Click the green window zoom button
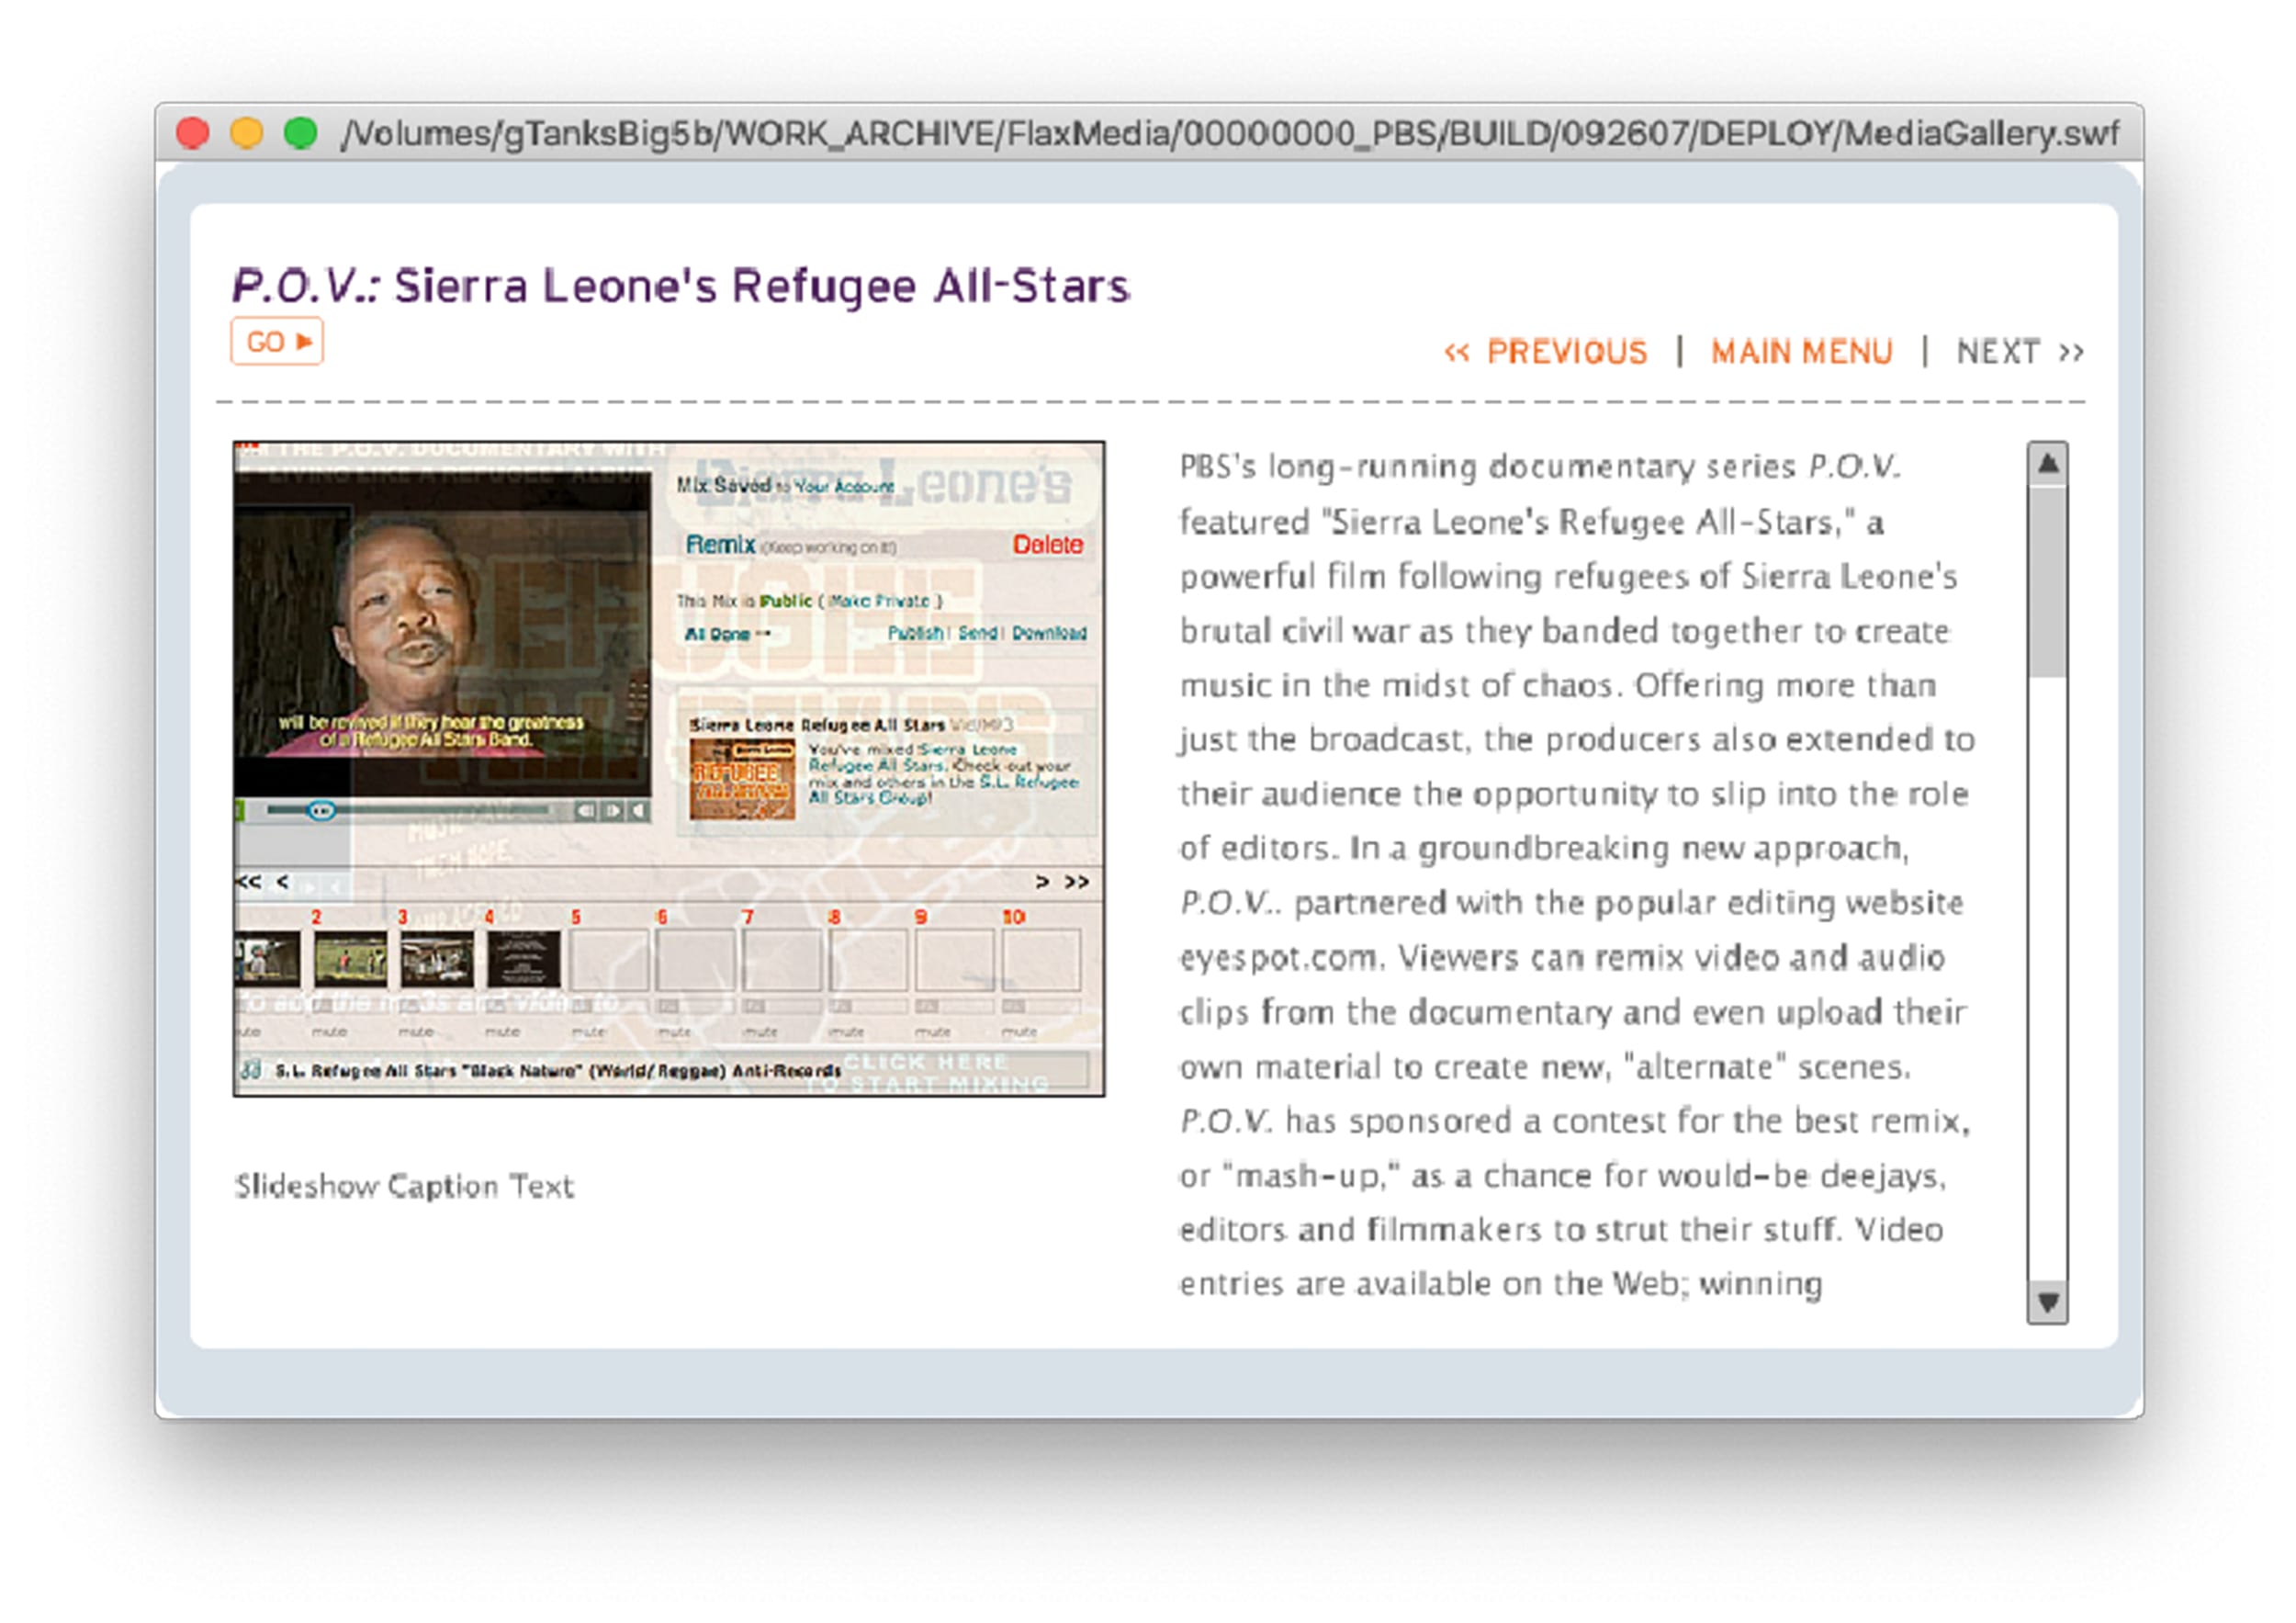 pyautogui.click(x=300, y=133)
